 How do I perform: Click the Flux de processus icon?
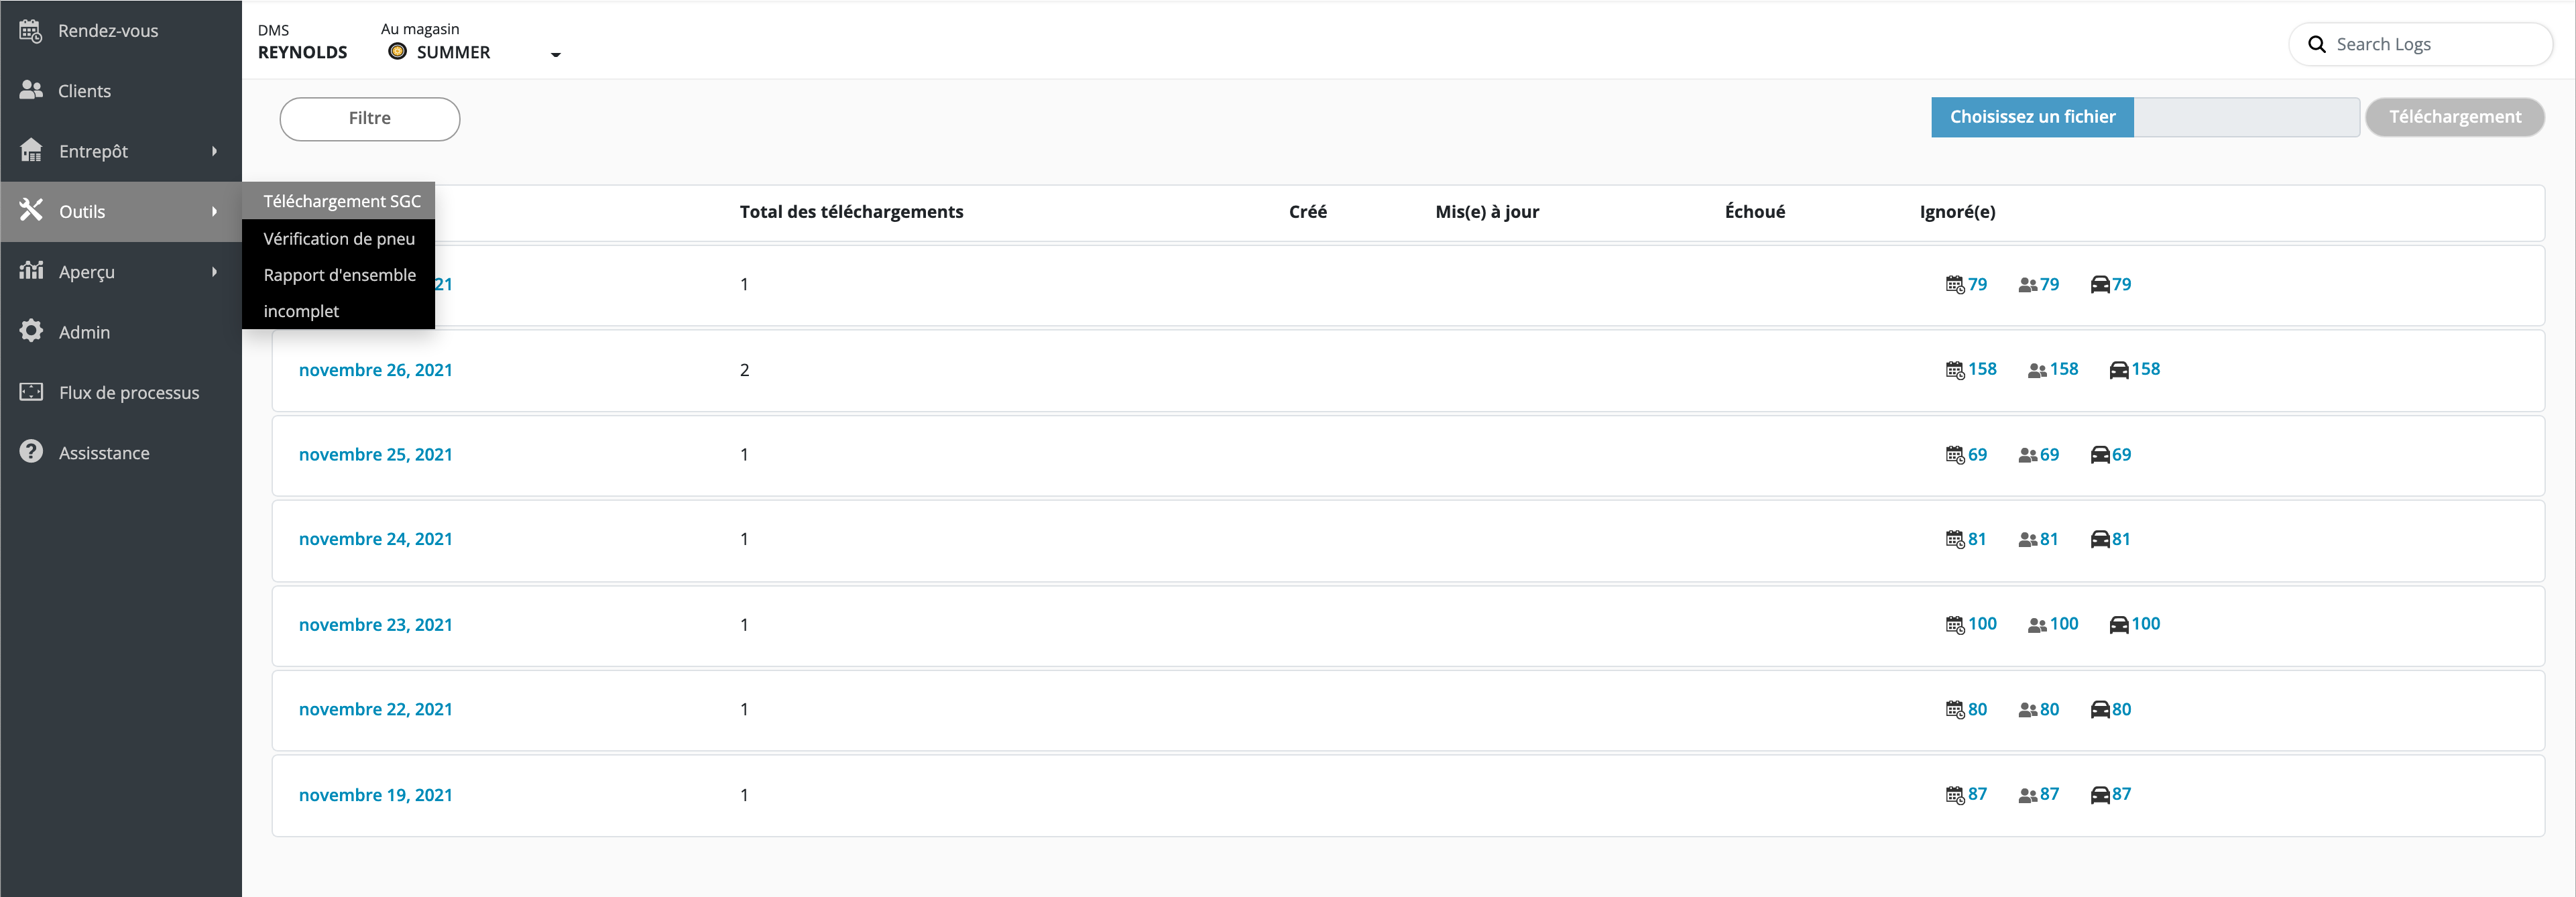tap(31, 392)
